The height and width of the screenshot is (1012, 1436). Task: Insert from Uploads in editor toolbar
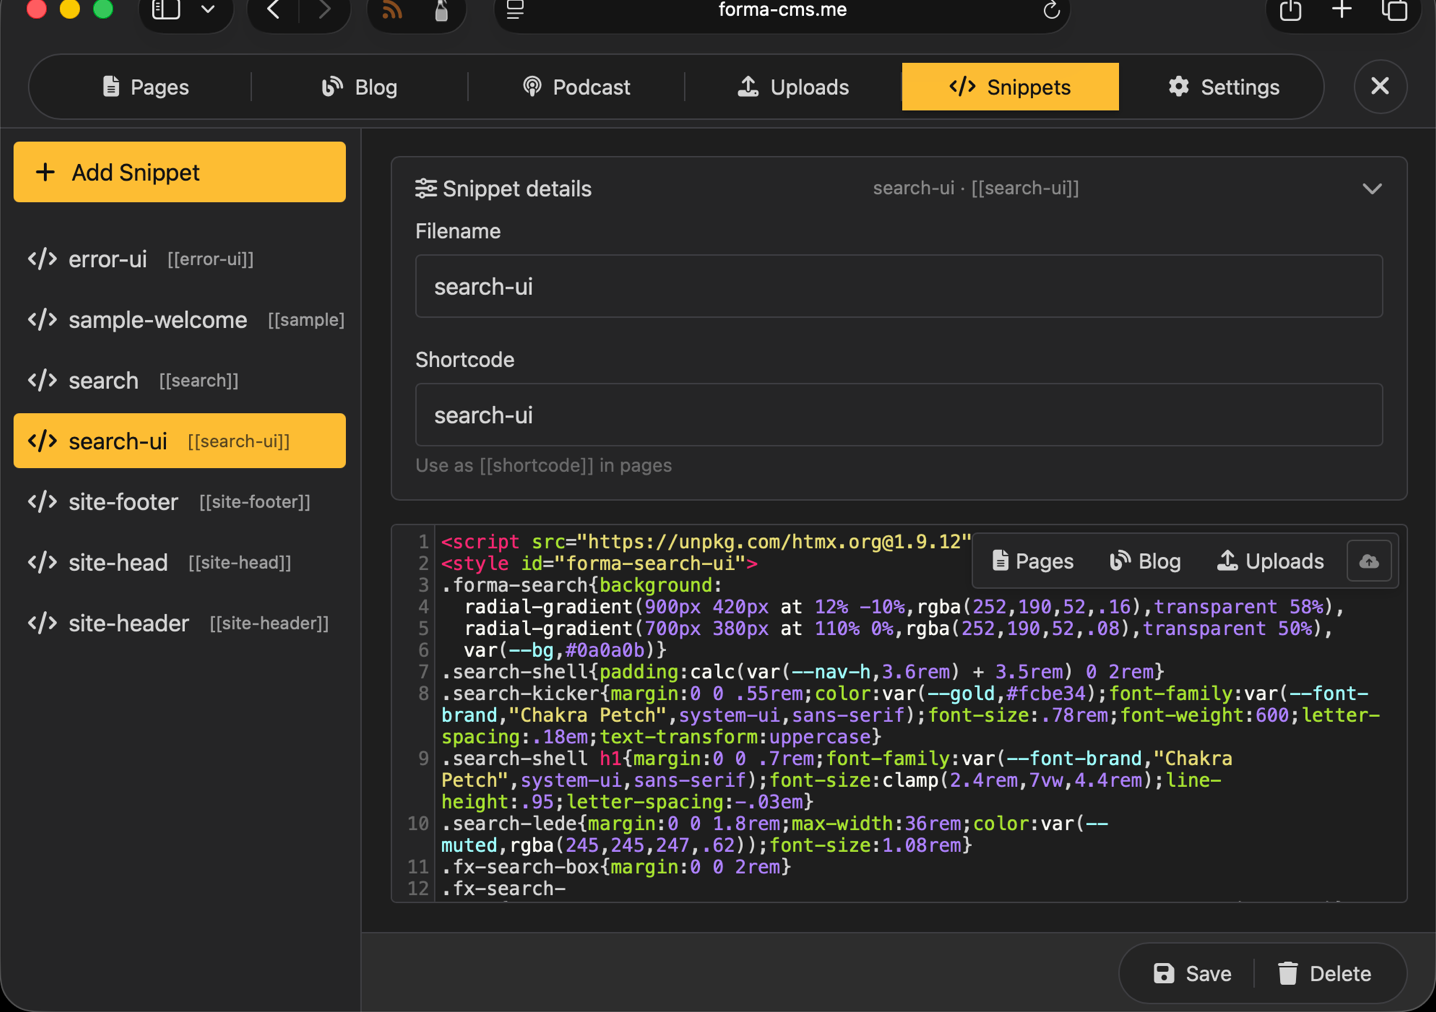click(x=1270, y=561)
